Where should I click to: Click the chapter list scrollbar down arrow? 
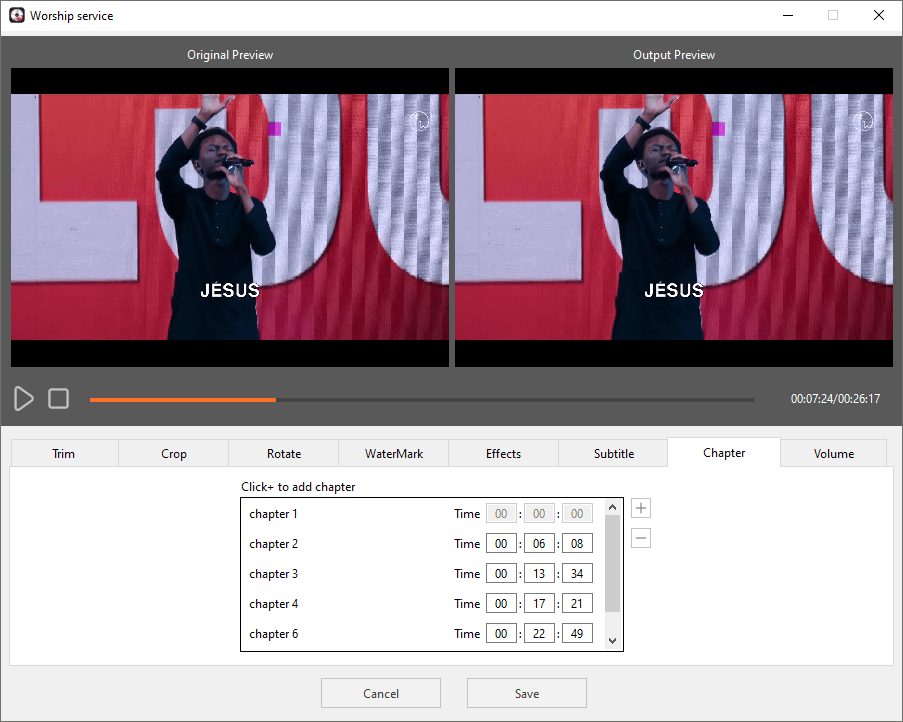coord(613,641)
